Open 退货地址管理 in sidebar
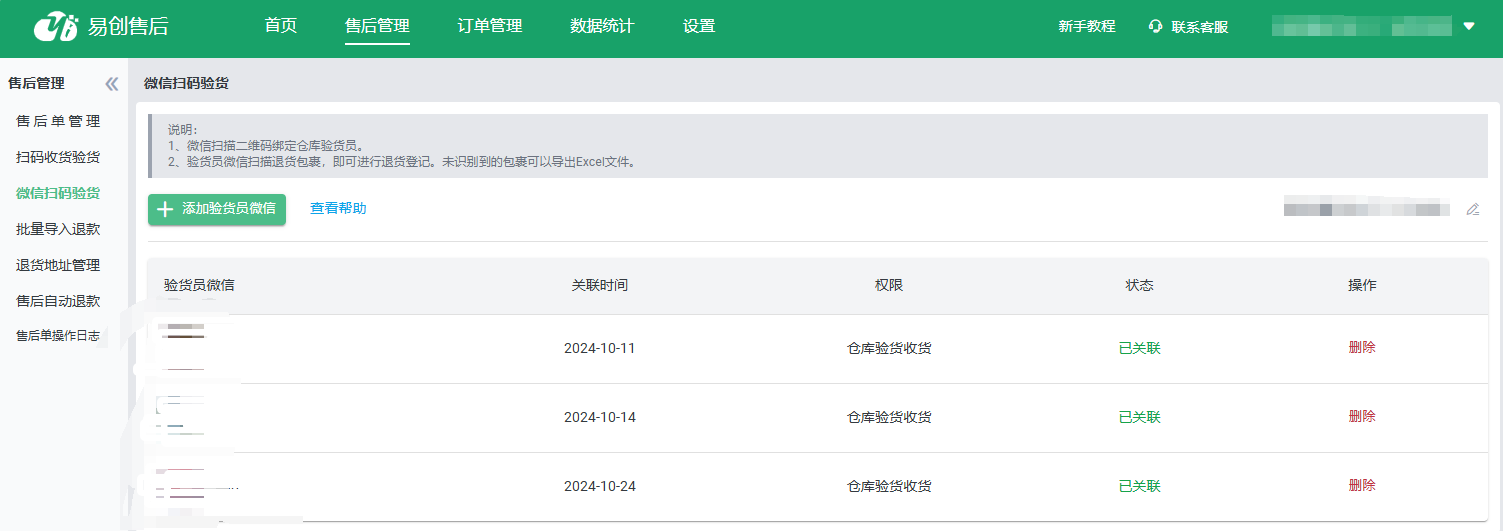This screenshot has height=531, width=1503. tap(58, 265)
